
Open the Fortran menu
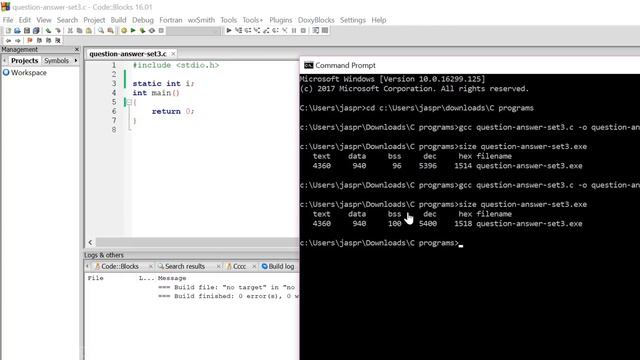coord(171,20)
